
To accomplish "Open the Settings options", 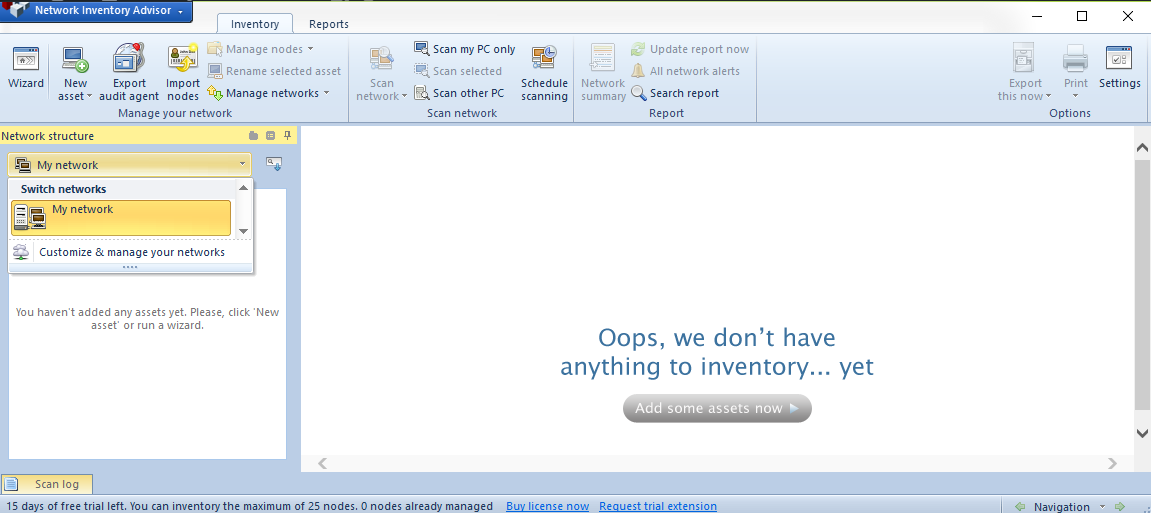I will [1119, 68].
